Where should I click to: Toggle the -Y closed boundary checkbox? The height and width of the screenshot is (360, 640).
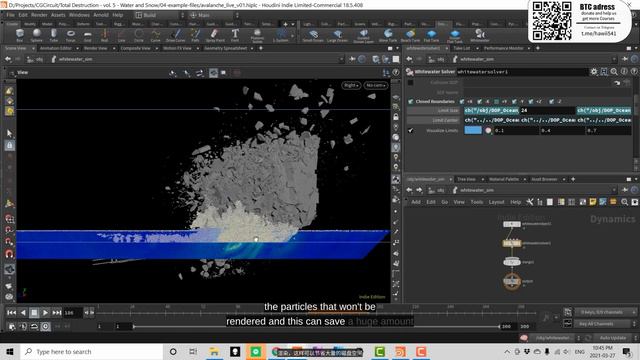click(514, 101)
